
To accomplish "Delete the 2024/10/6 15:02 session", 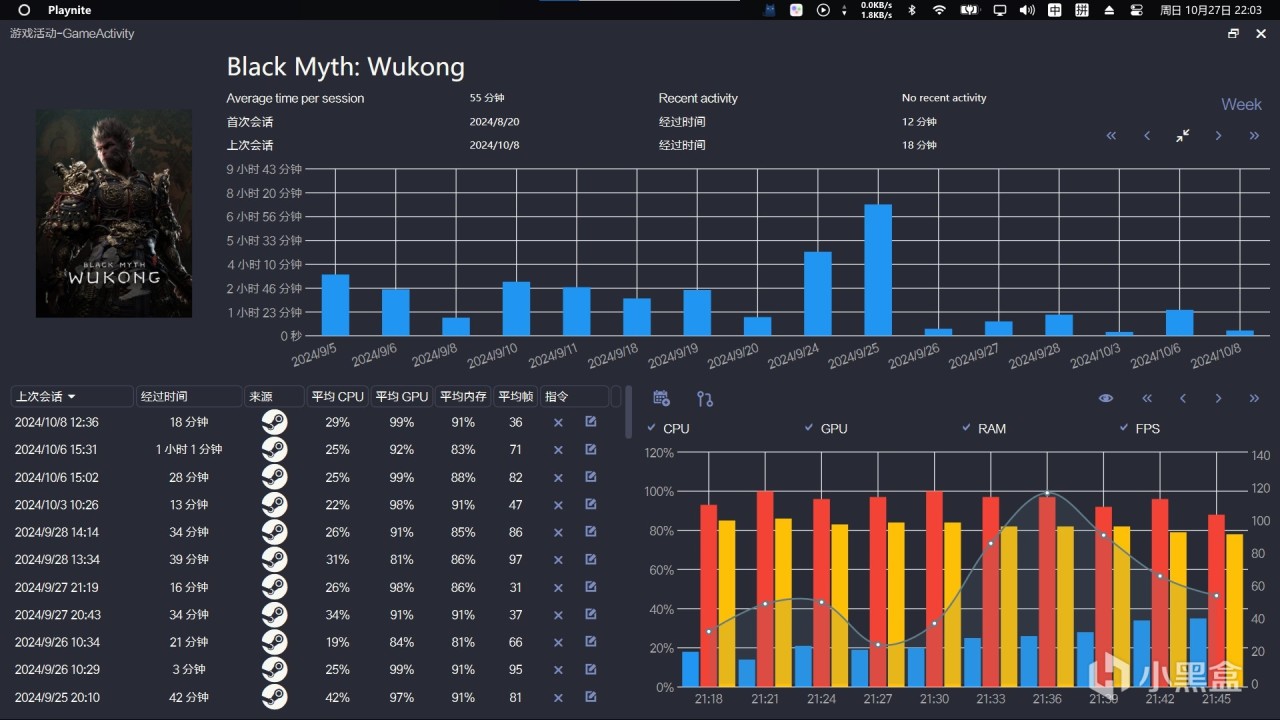I will [x=558, y=478].
